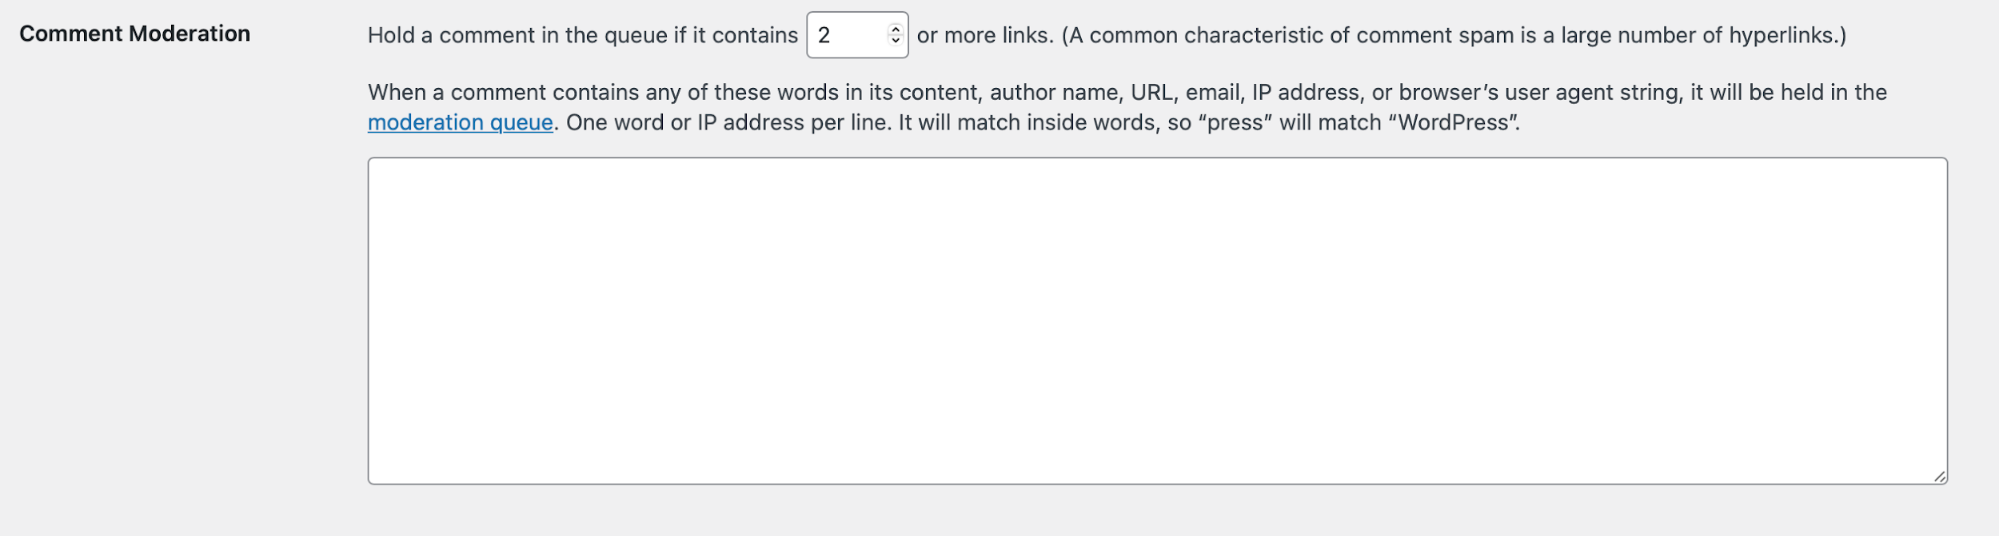Click the phrase 'author name' in the description

click(x=1054, y=93)
